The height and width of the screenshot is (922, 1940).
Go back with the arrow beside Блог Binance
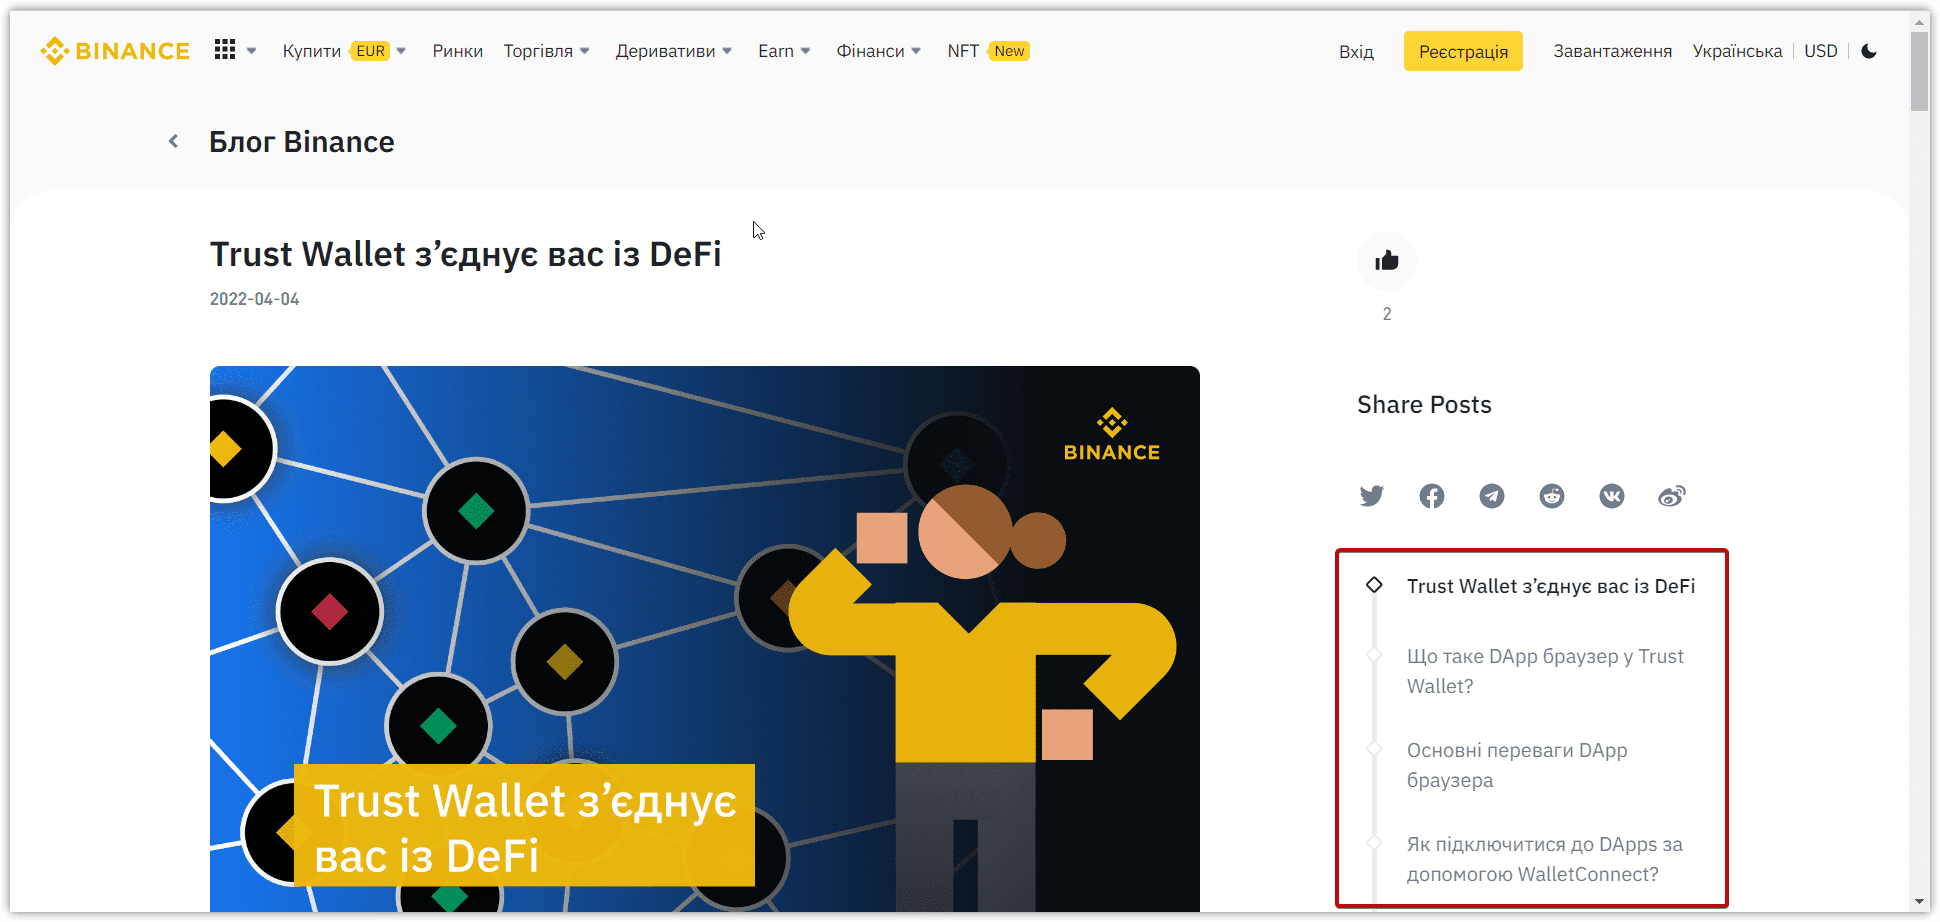(x=174, y=141)
